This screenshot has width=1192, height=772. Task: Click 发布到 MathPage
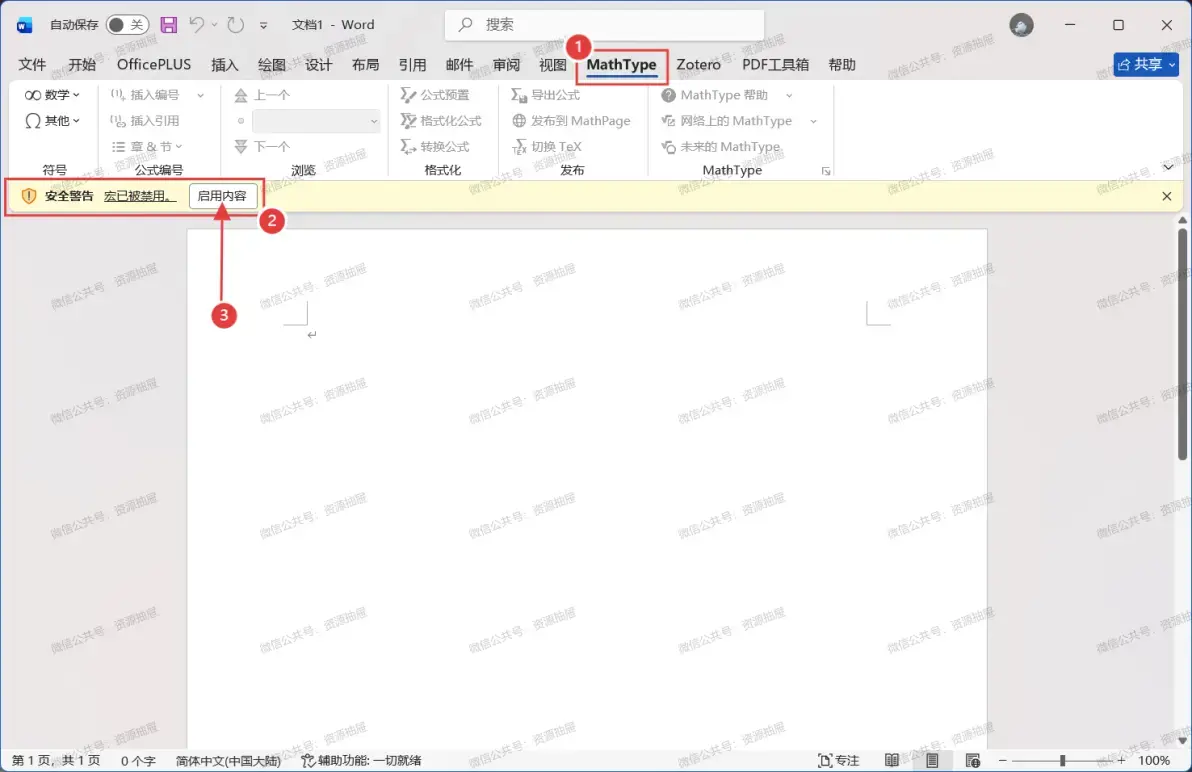tap(572, 121)
